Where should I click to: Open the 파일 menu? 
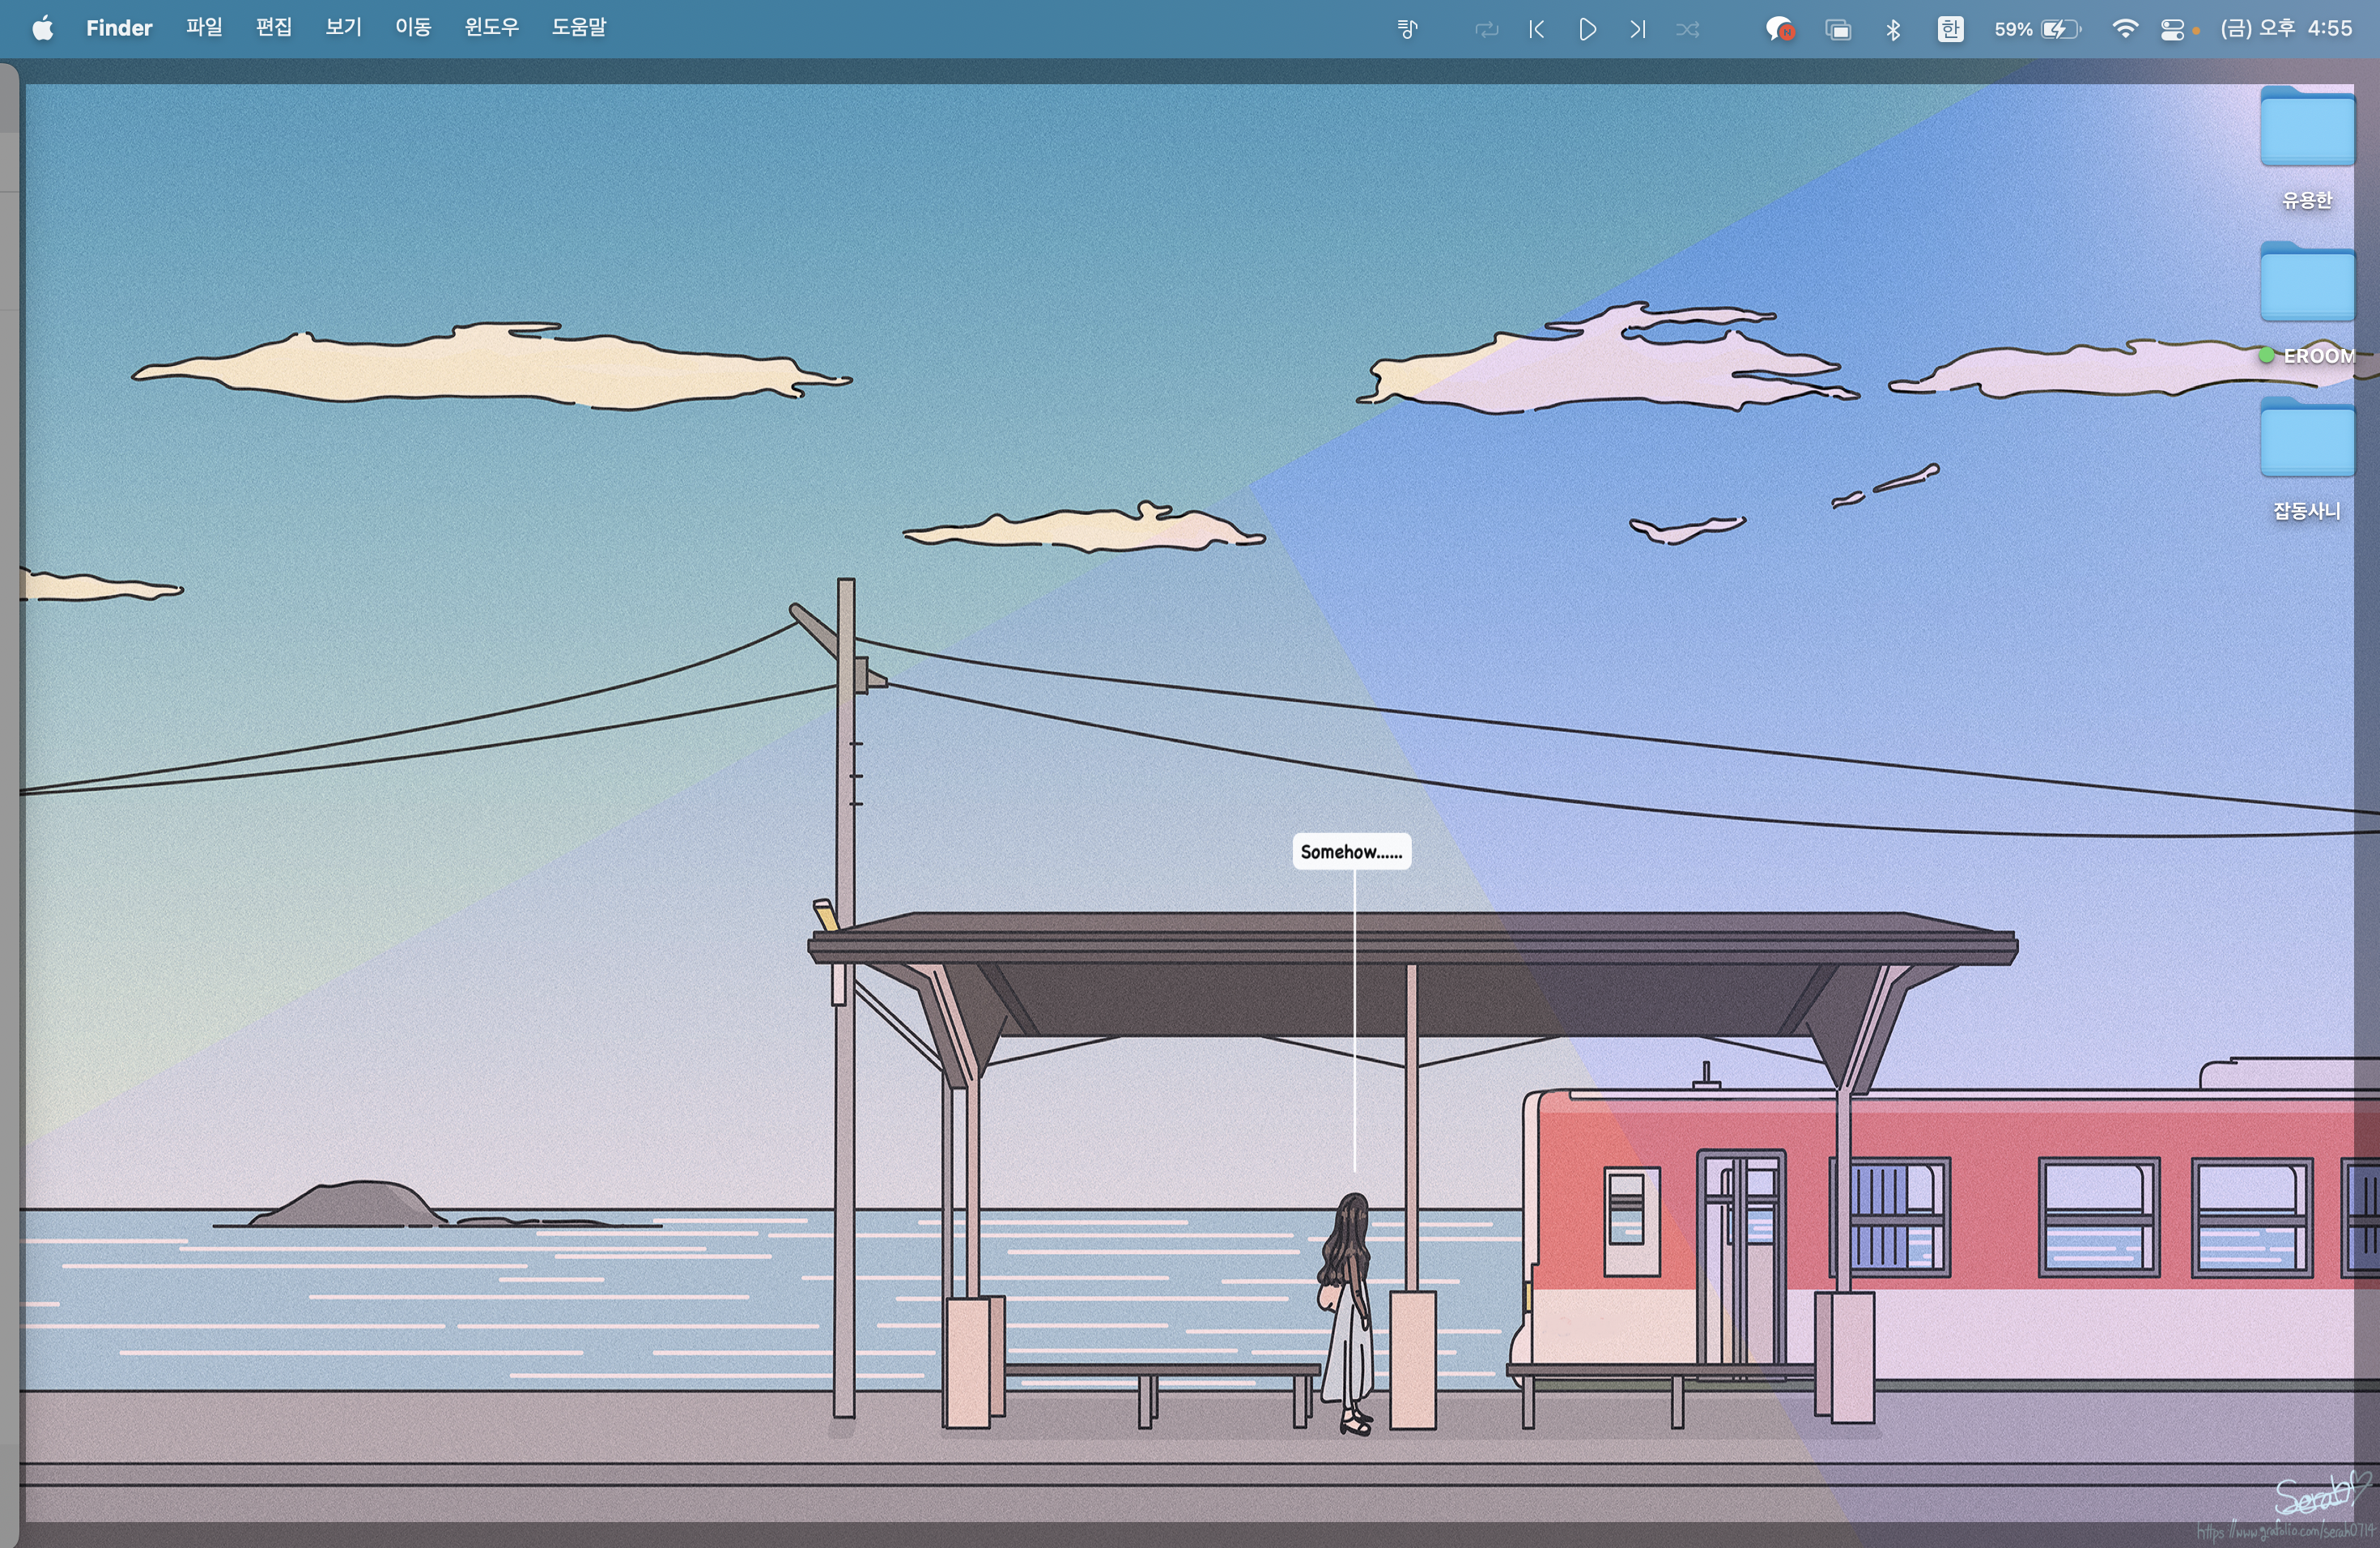204,28
